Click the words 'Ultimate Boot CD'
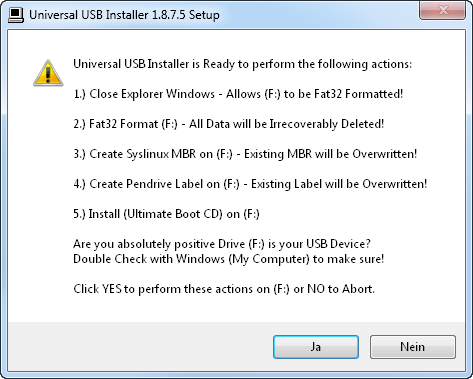The height and width of the screenshot is (379, 473). coord(173,214)
